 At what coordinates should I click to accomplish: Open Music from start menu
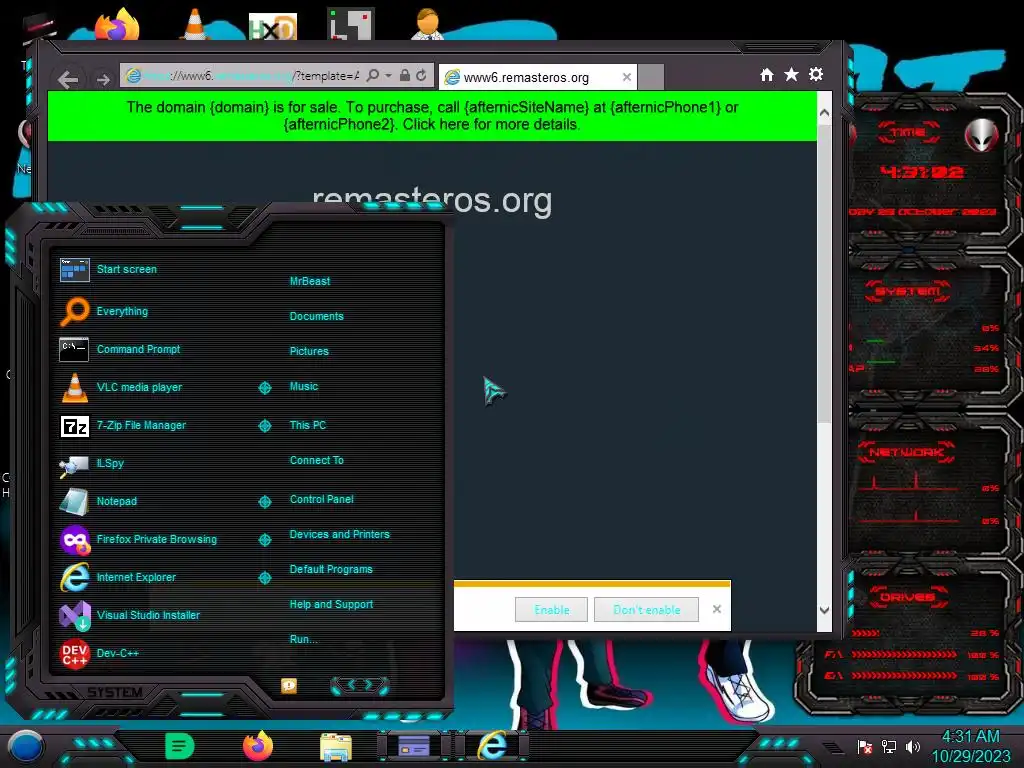pos(304,387)
